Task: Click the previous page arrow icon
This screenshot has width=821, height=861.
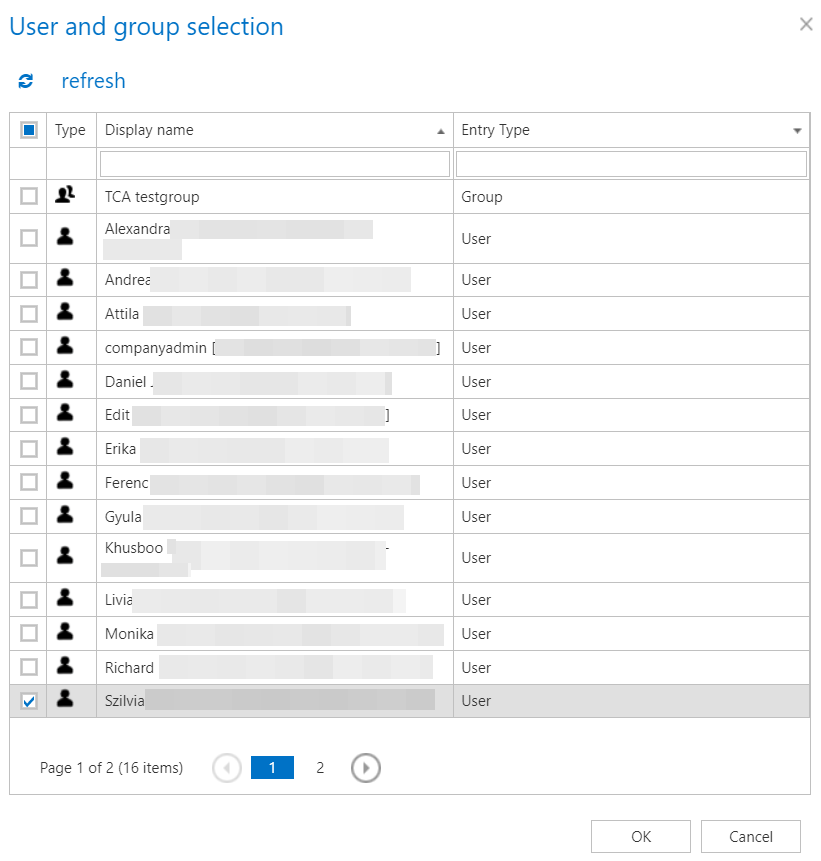Action: (227, 768)
